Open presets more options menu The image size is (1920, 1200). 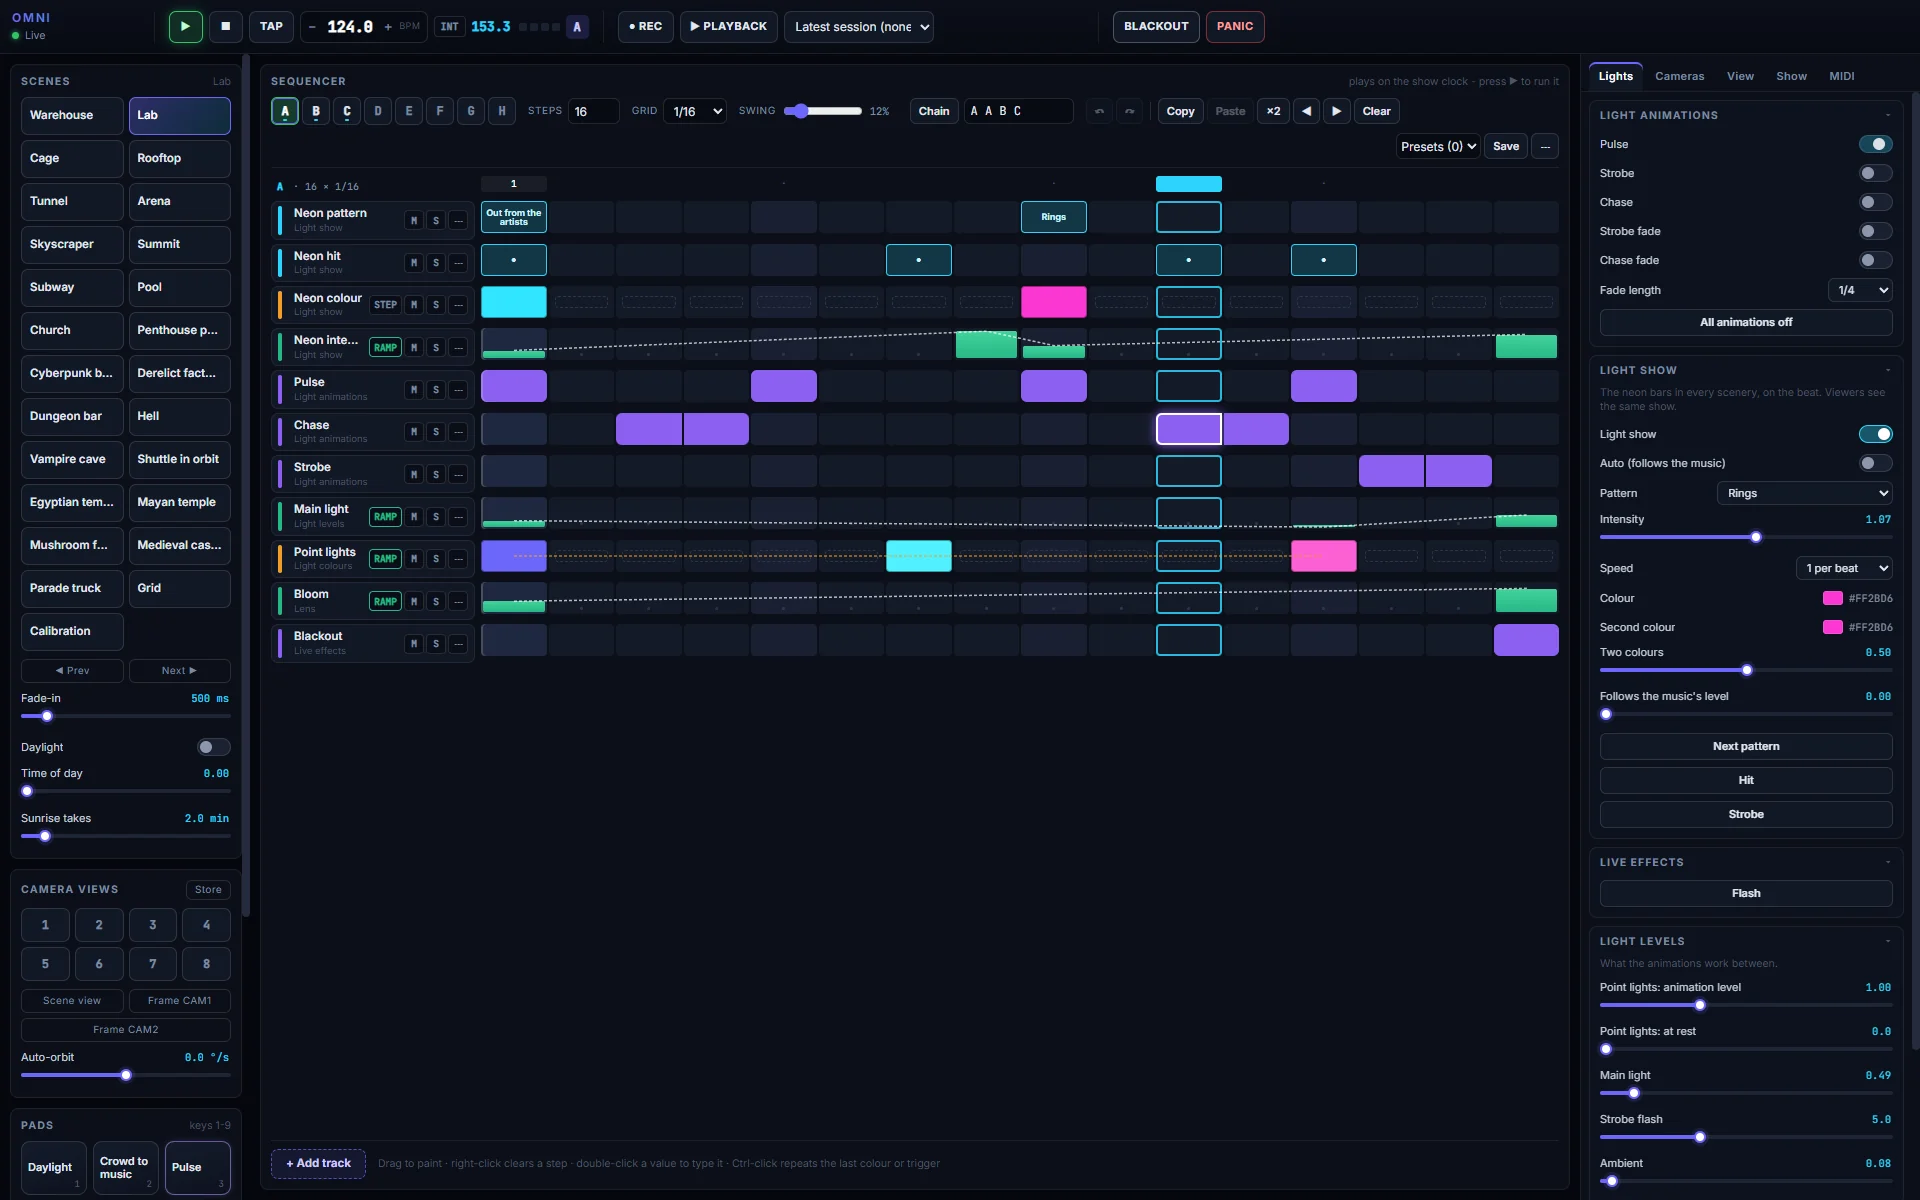click(1545, 146)
